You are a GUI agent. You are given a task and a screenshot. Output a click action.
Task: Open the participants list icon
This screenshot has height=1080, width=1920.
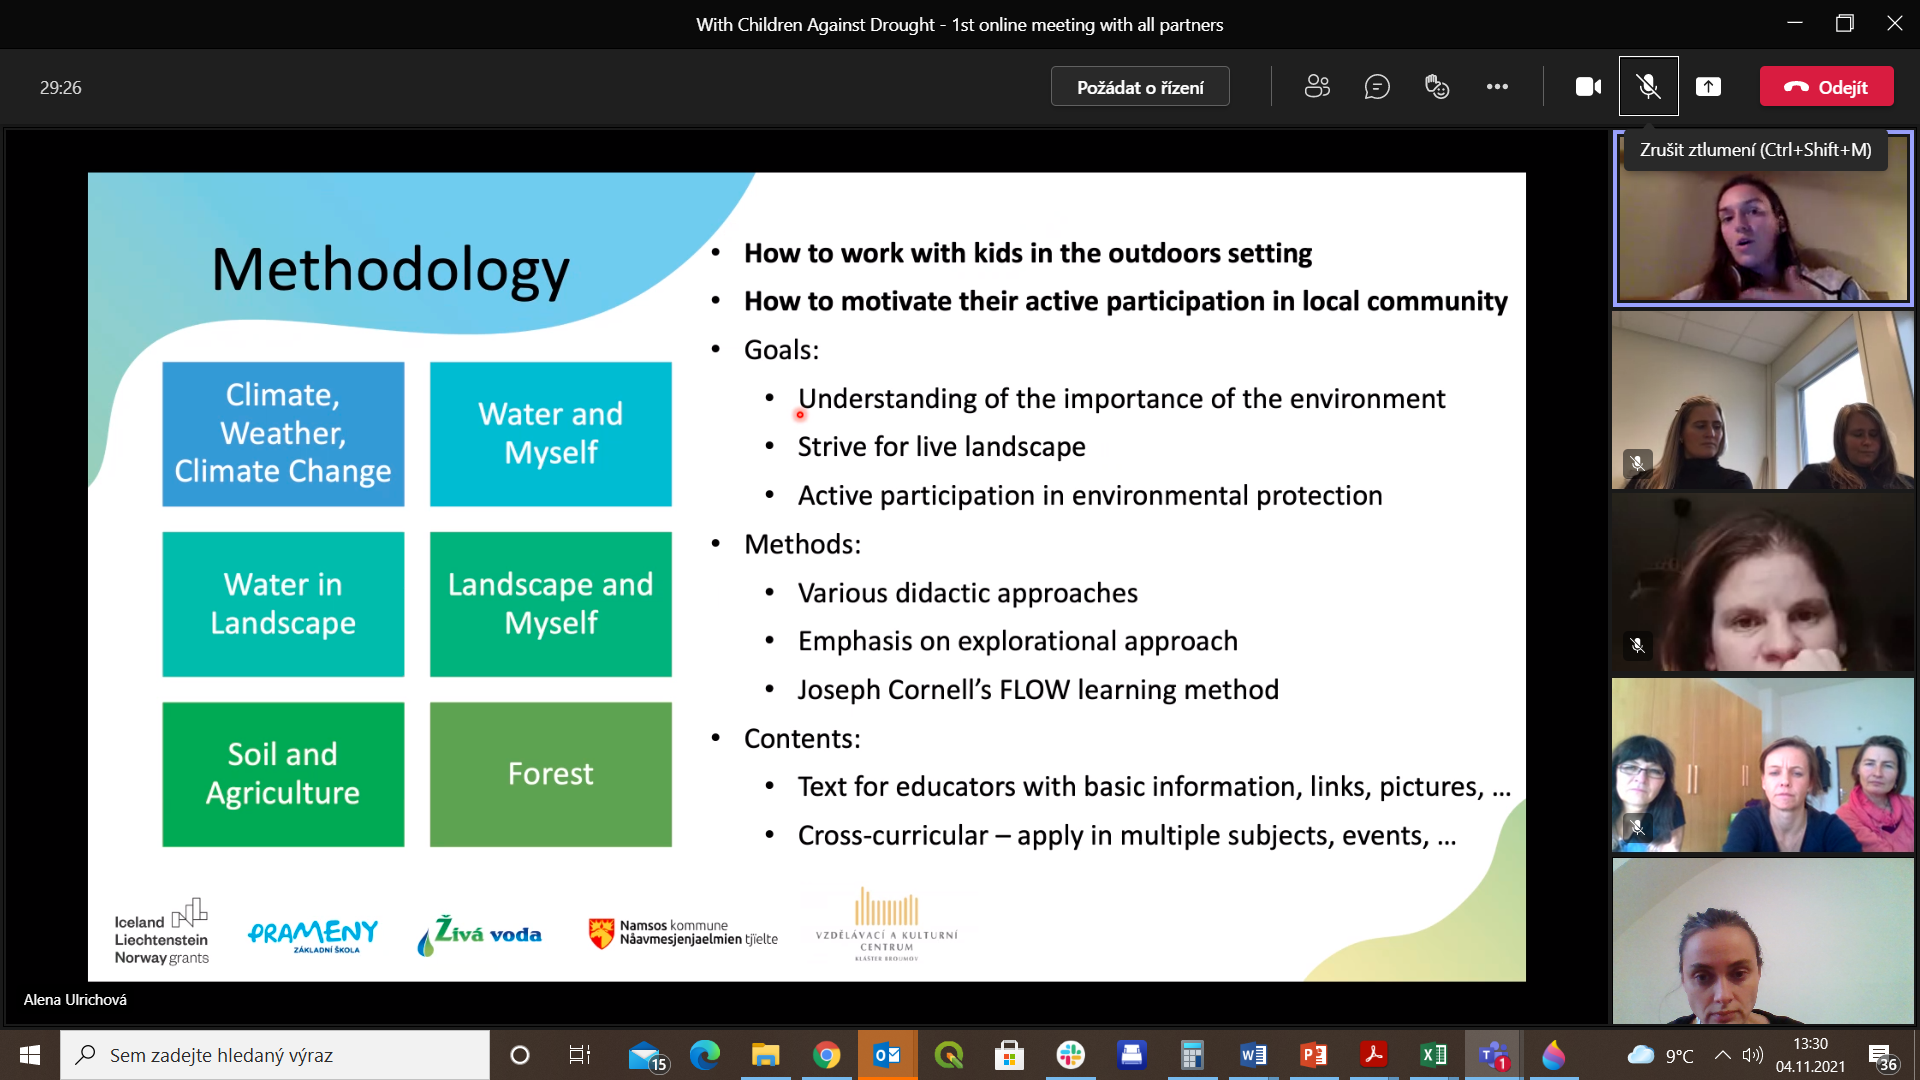[x=1317, y=87]
